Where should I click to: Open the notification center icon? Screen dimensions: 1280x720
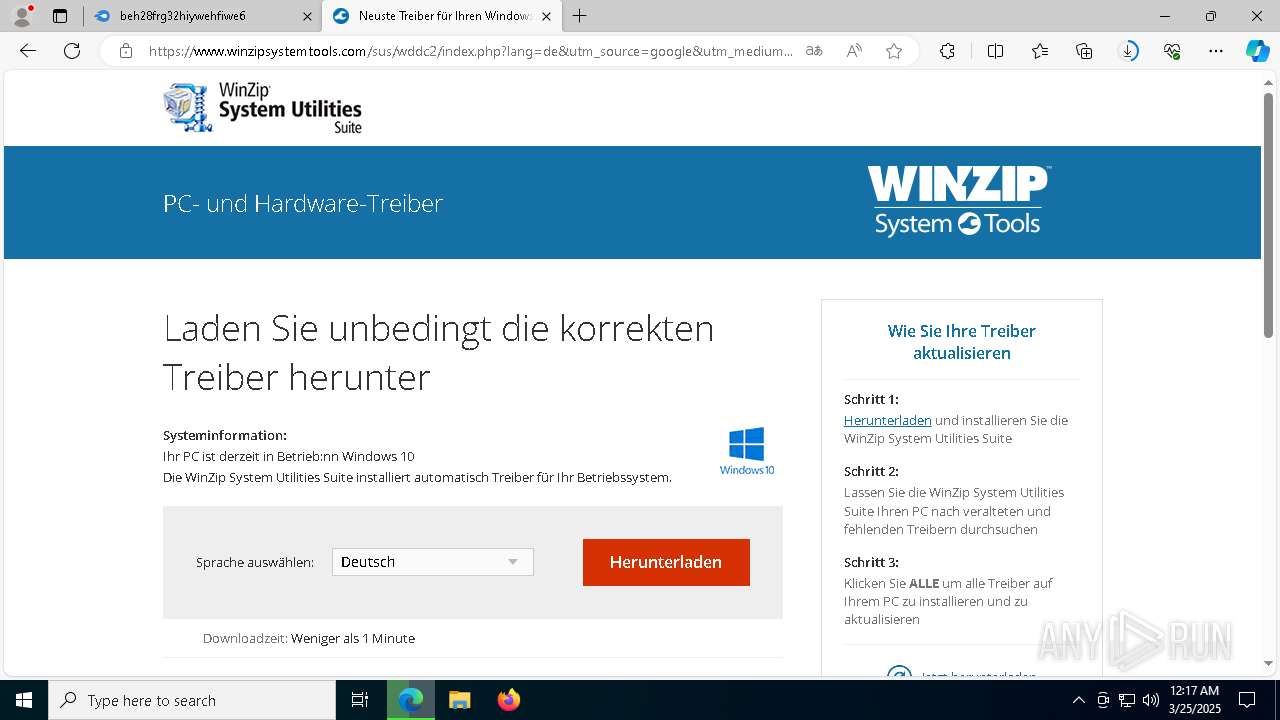1247,700
